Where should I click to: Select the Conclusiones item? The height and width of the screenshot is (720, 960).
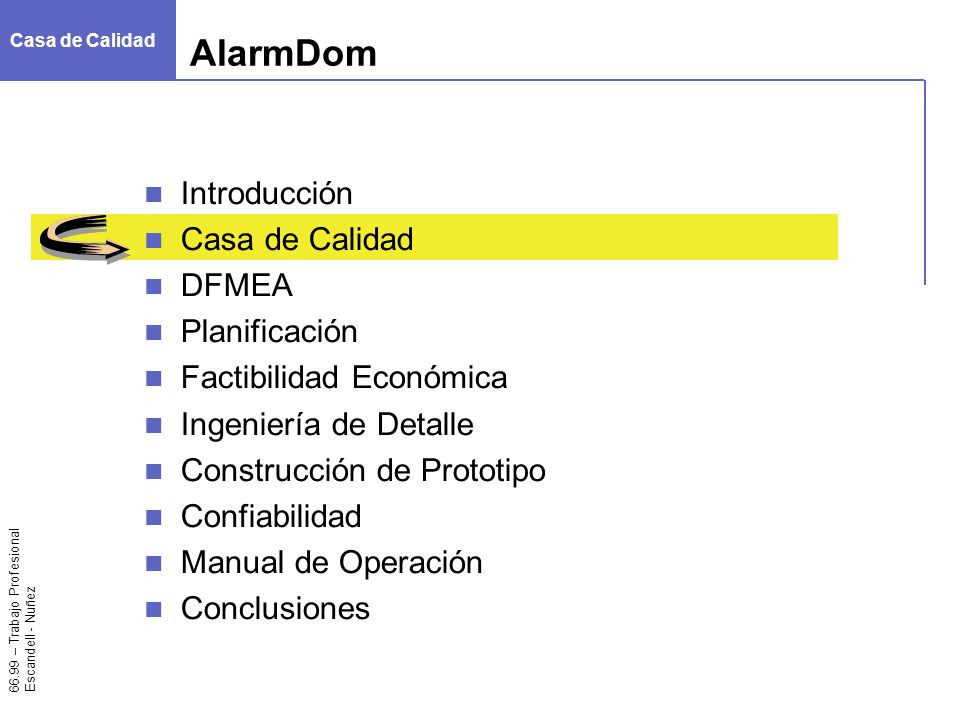click(x=276, y=609)
